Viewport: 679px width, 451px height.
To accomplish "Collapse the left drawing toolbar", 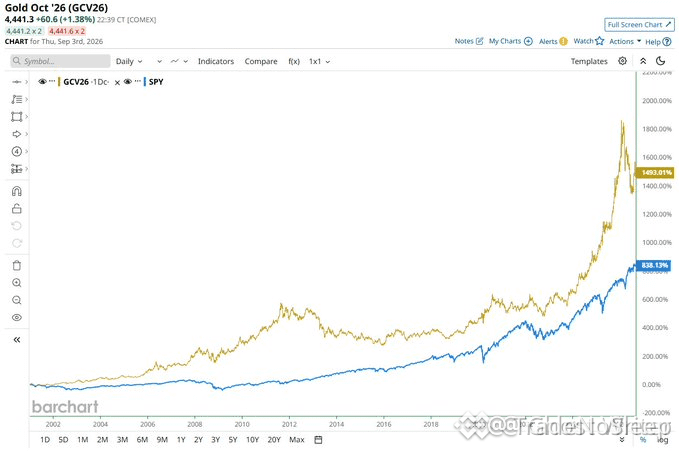I will tap(16, 340).
